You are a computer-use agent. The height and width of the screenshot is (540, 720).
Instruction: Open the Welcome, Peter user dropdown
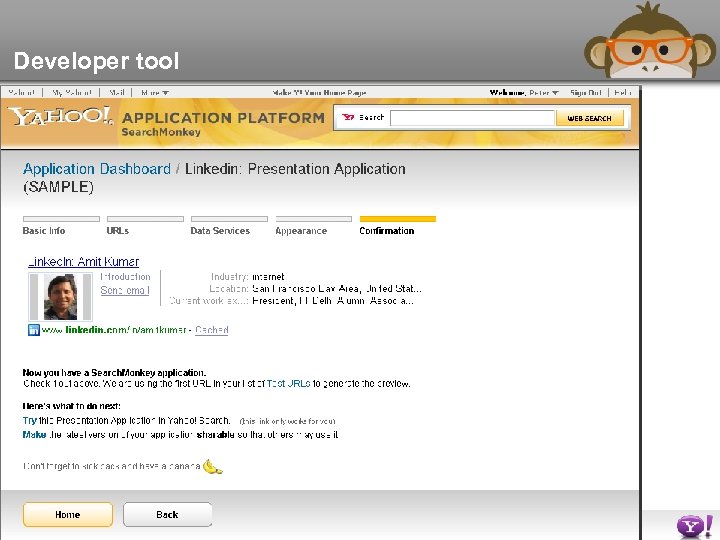(x=524, y=93)
